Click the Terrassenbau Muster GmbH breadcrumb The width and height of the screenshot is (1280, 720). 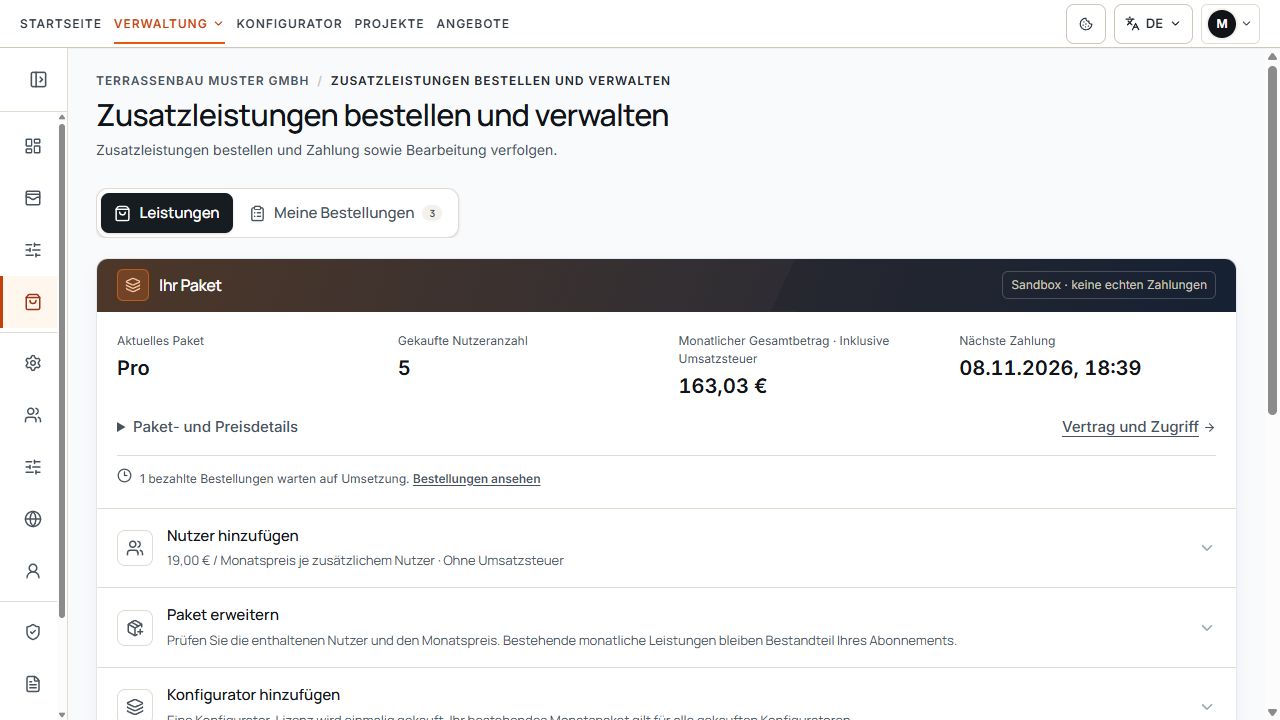coord(203,81)
